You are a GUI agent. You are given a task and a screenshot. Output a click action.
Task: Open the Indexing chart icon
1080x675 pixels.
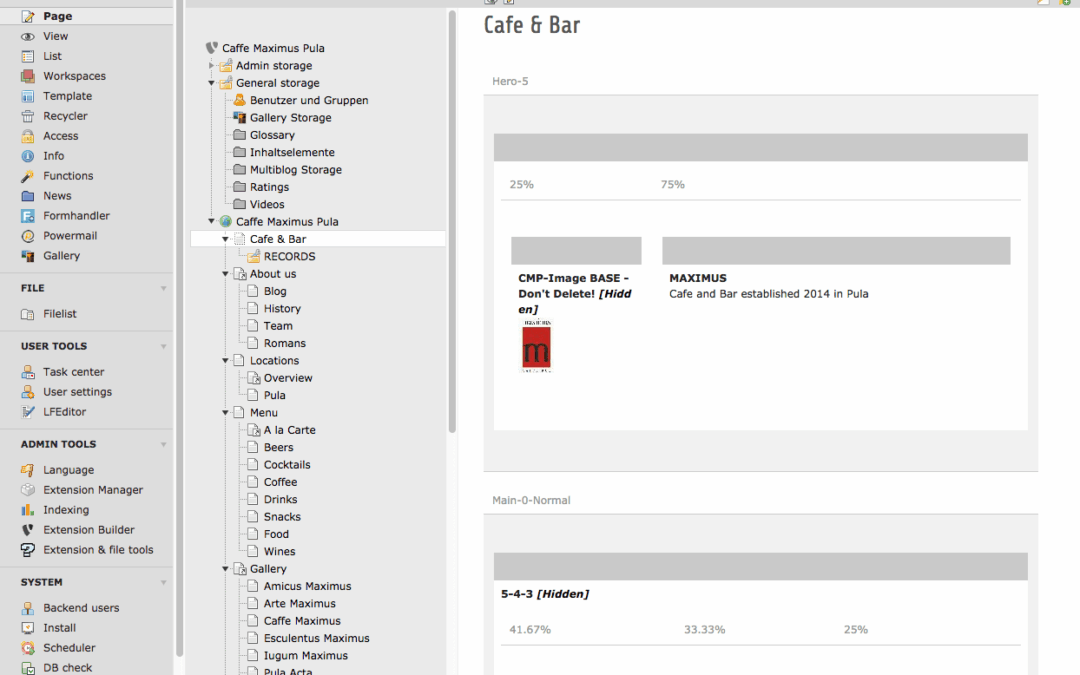pos(28,510)
